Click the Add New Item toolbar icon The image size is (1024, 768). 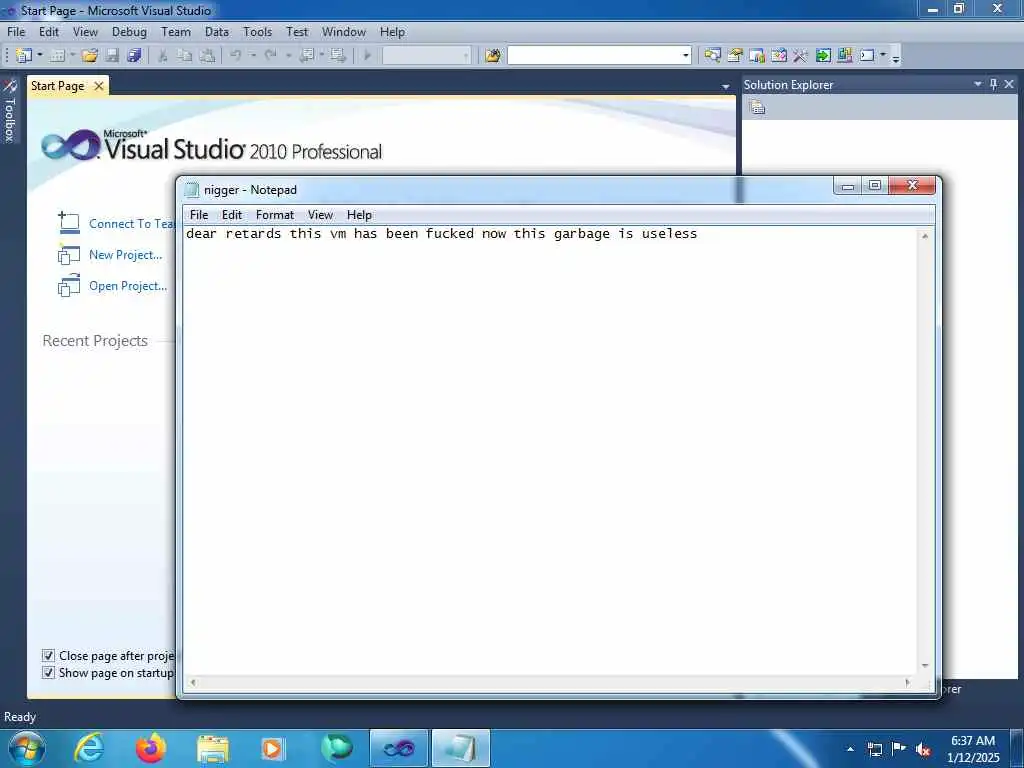click(x=57, y=56)
